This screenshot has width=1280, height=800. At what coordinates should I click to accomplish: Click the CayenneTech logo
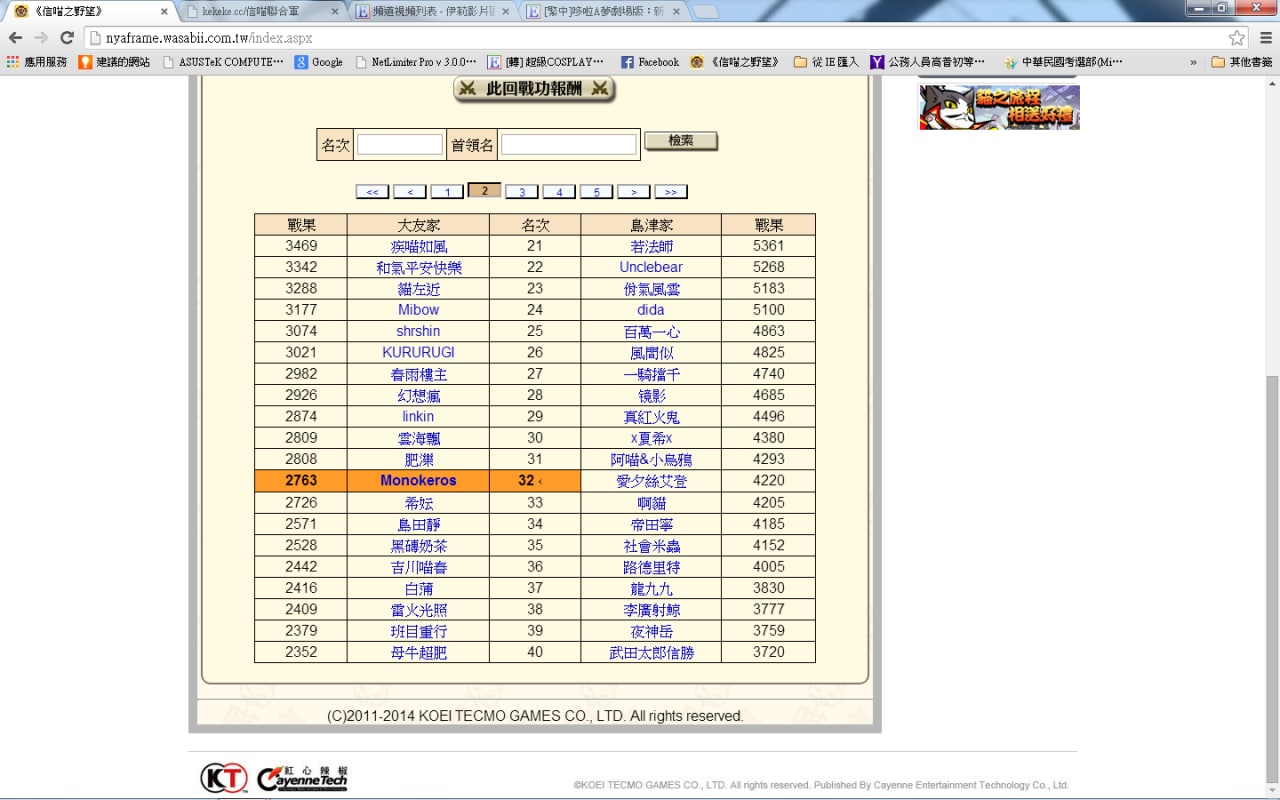point(302,778)
